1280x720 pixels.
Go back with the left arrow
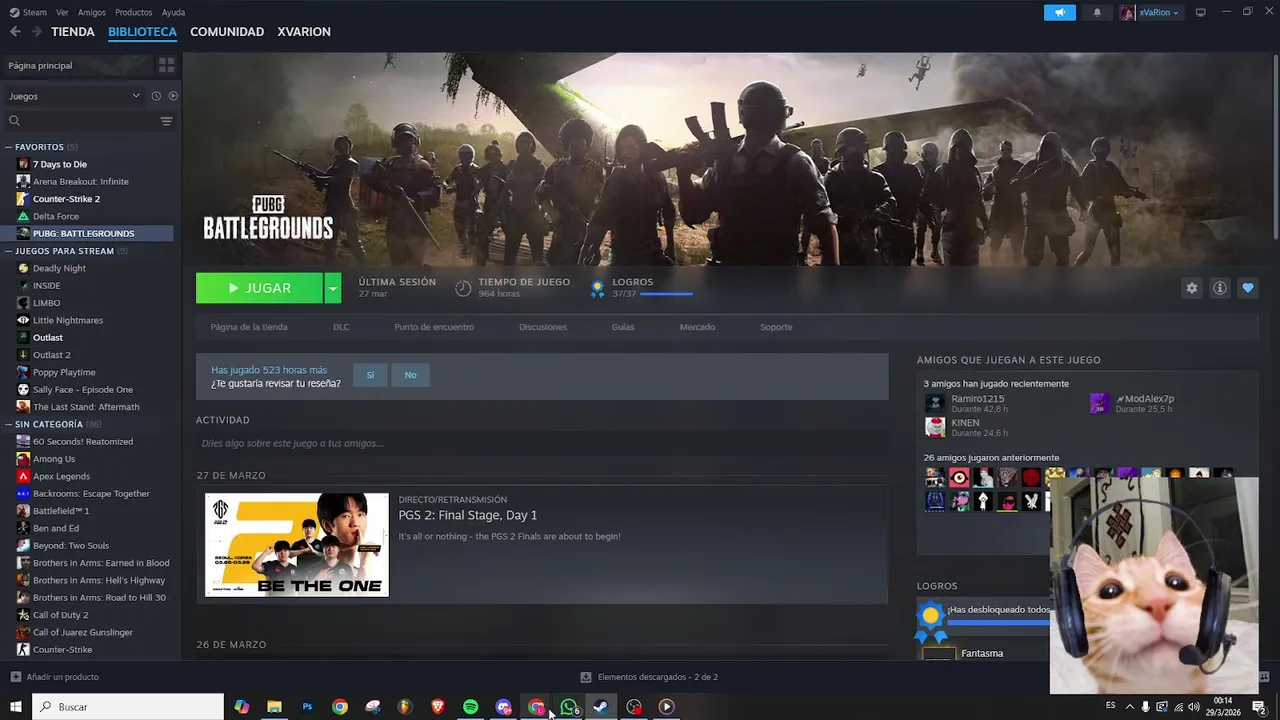pyautogui.click(x=15, y=32)
